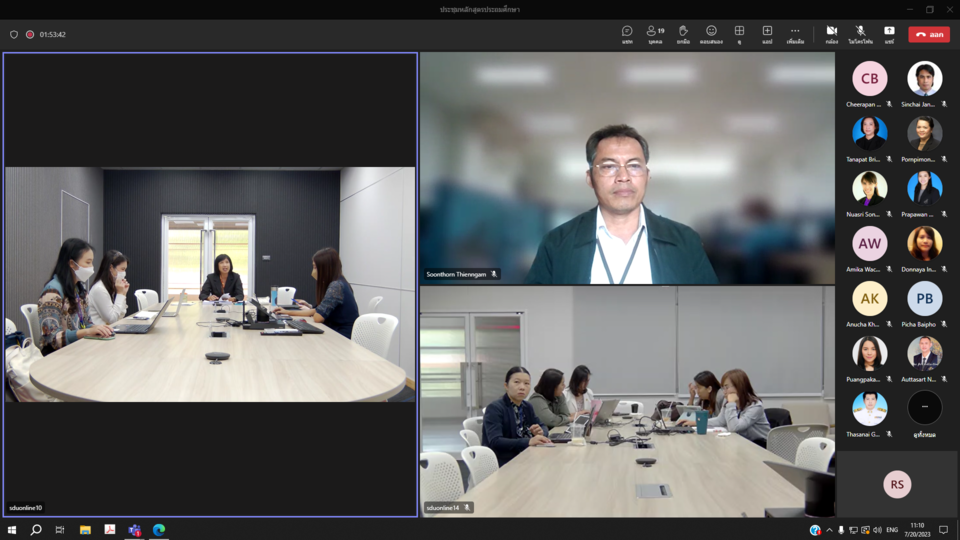Open the view layout options

pyautogui.click(x=739, y=34)
